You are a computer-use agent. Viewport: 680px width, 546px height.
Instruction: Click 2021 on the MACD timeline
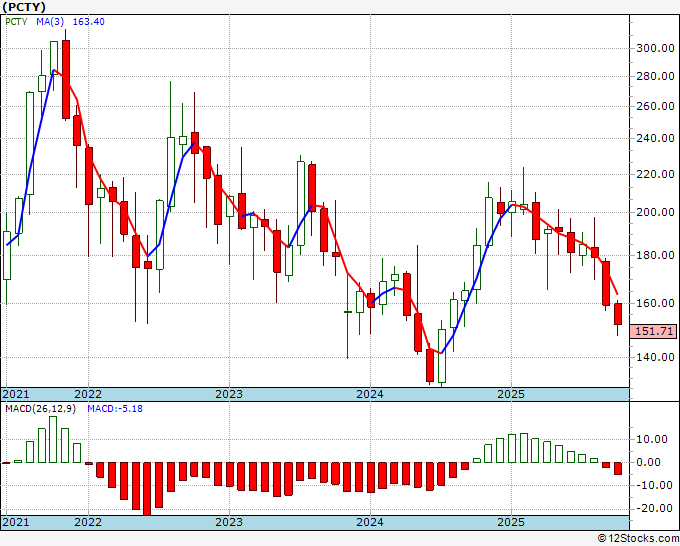coord(16,522)
